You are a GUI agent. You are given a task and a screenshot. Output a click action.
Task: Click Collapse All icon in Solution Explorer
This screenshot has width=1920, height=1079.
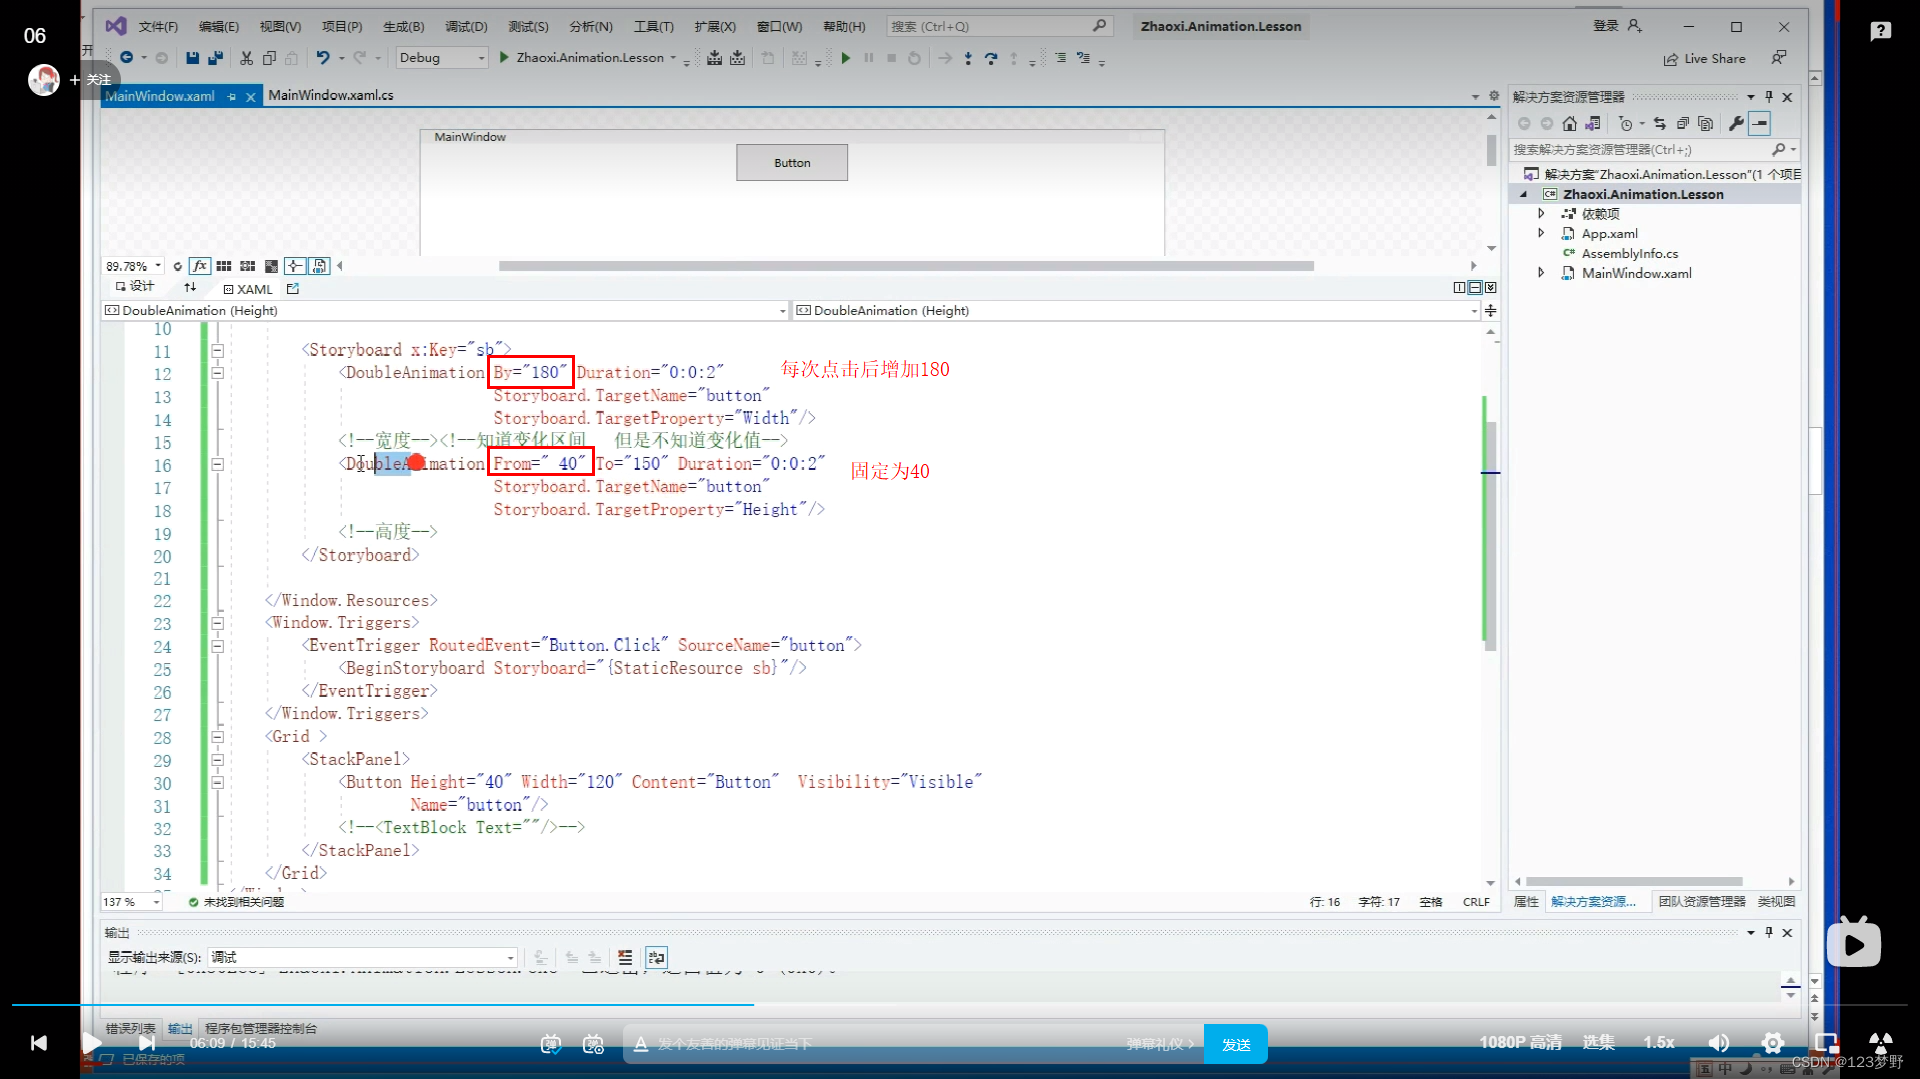point(1682,124)
